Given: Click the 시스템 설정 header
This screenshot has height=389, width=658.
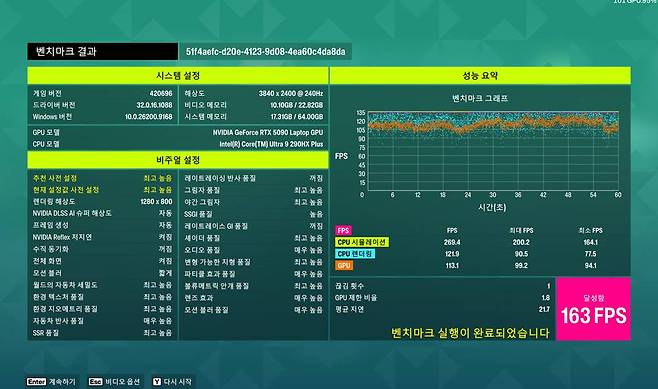Looking at the screenshot, I should [178, 76].
